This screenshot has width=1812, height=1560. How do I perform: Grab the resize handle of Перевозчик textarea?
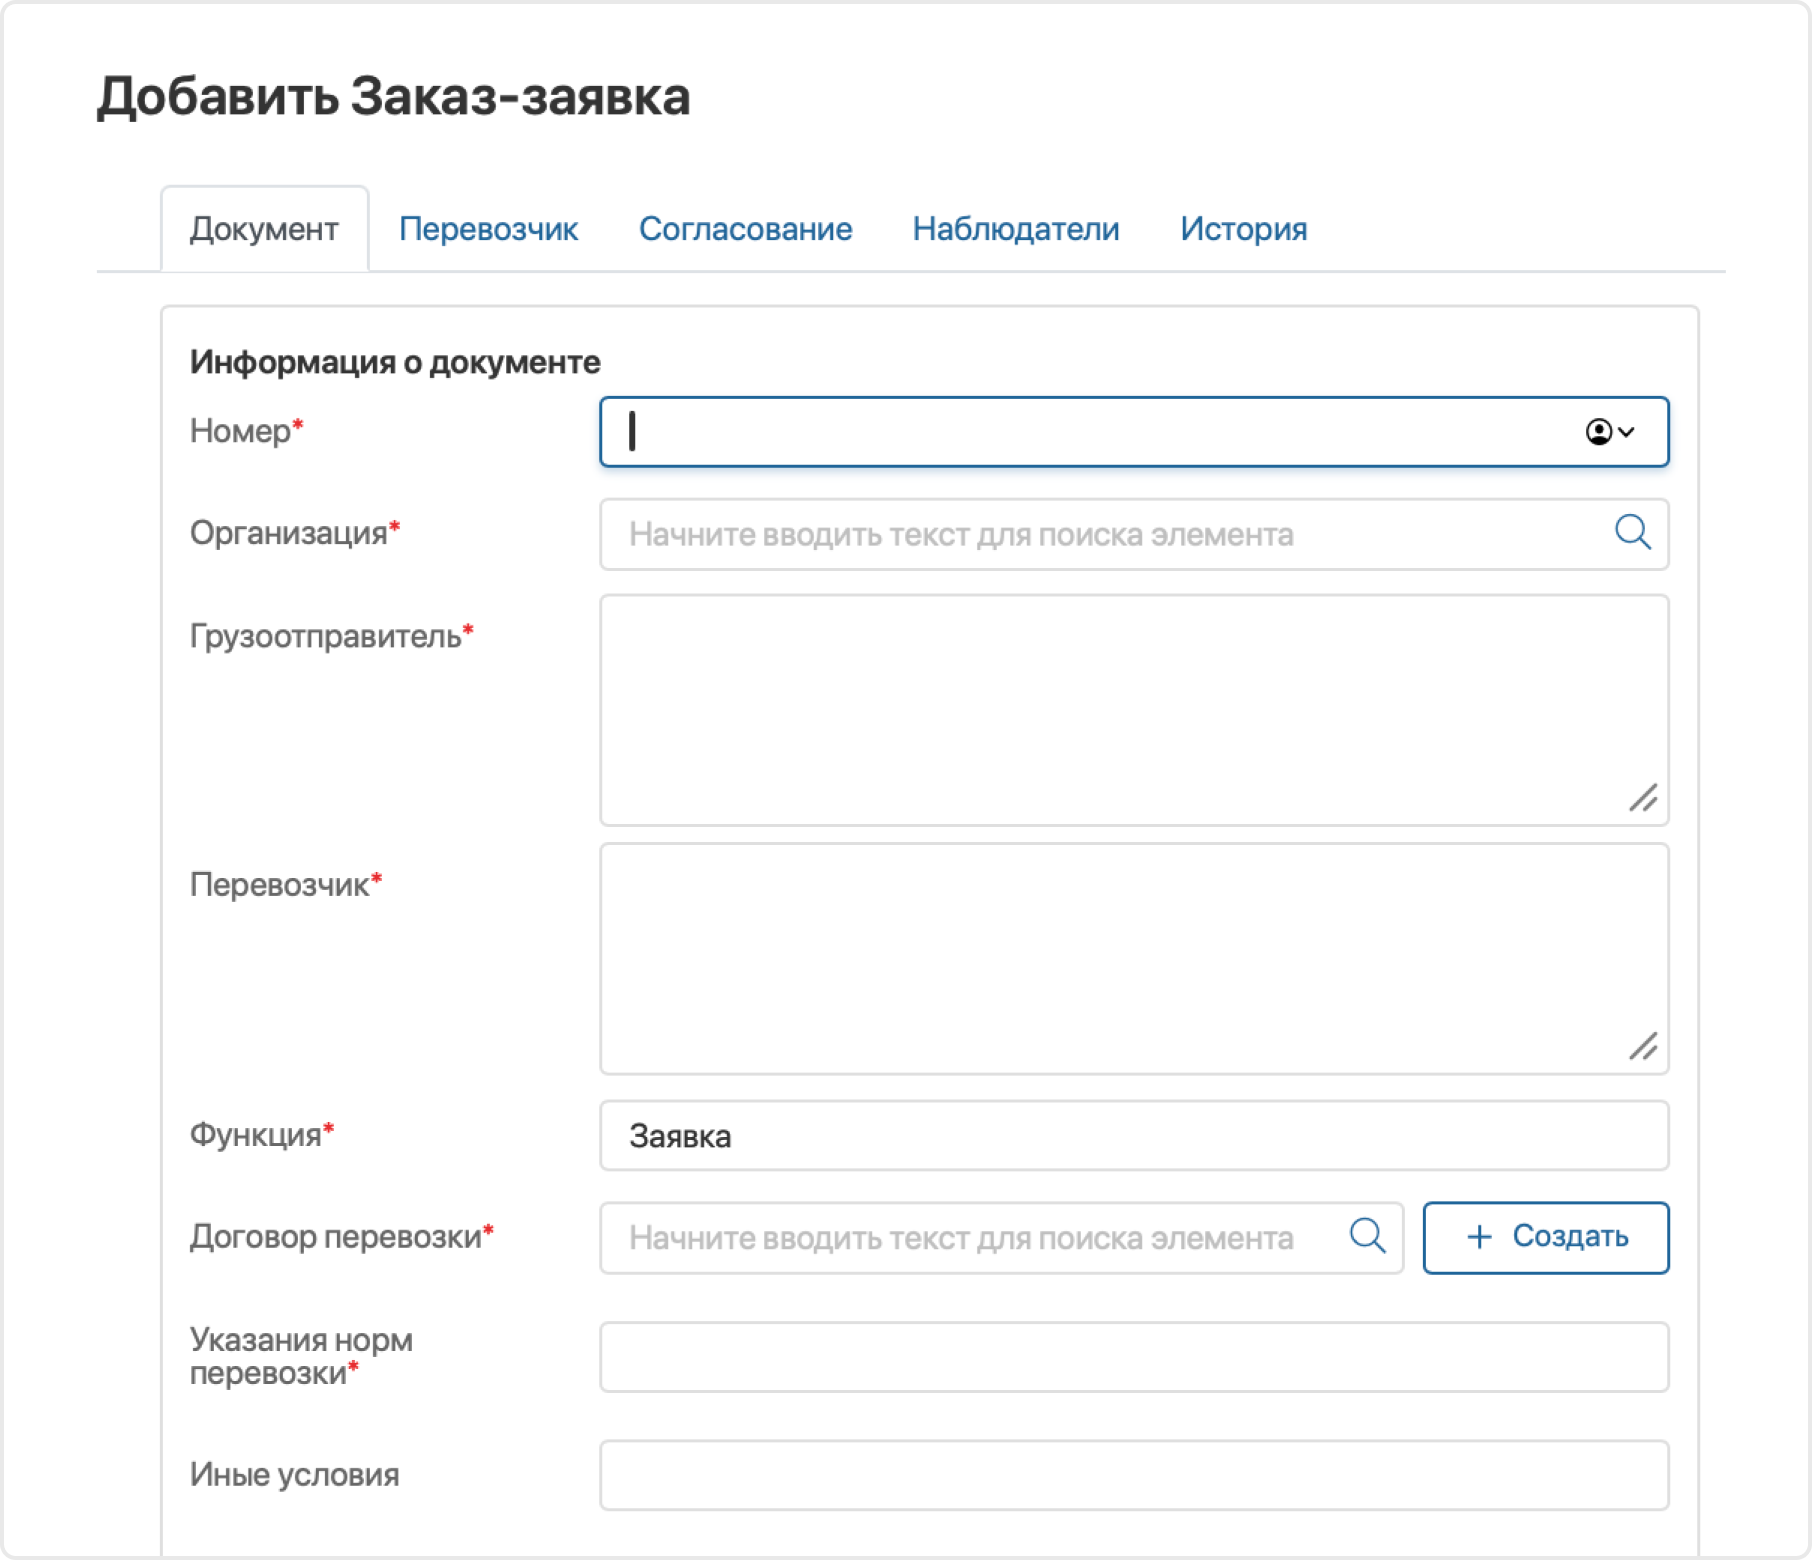click(1643, 1047)
